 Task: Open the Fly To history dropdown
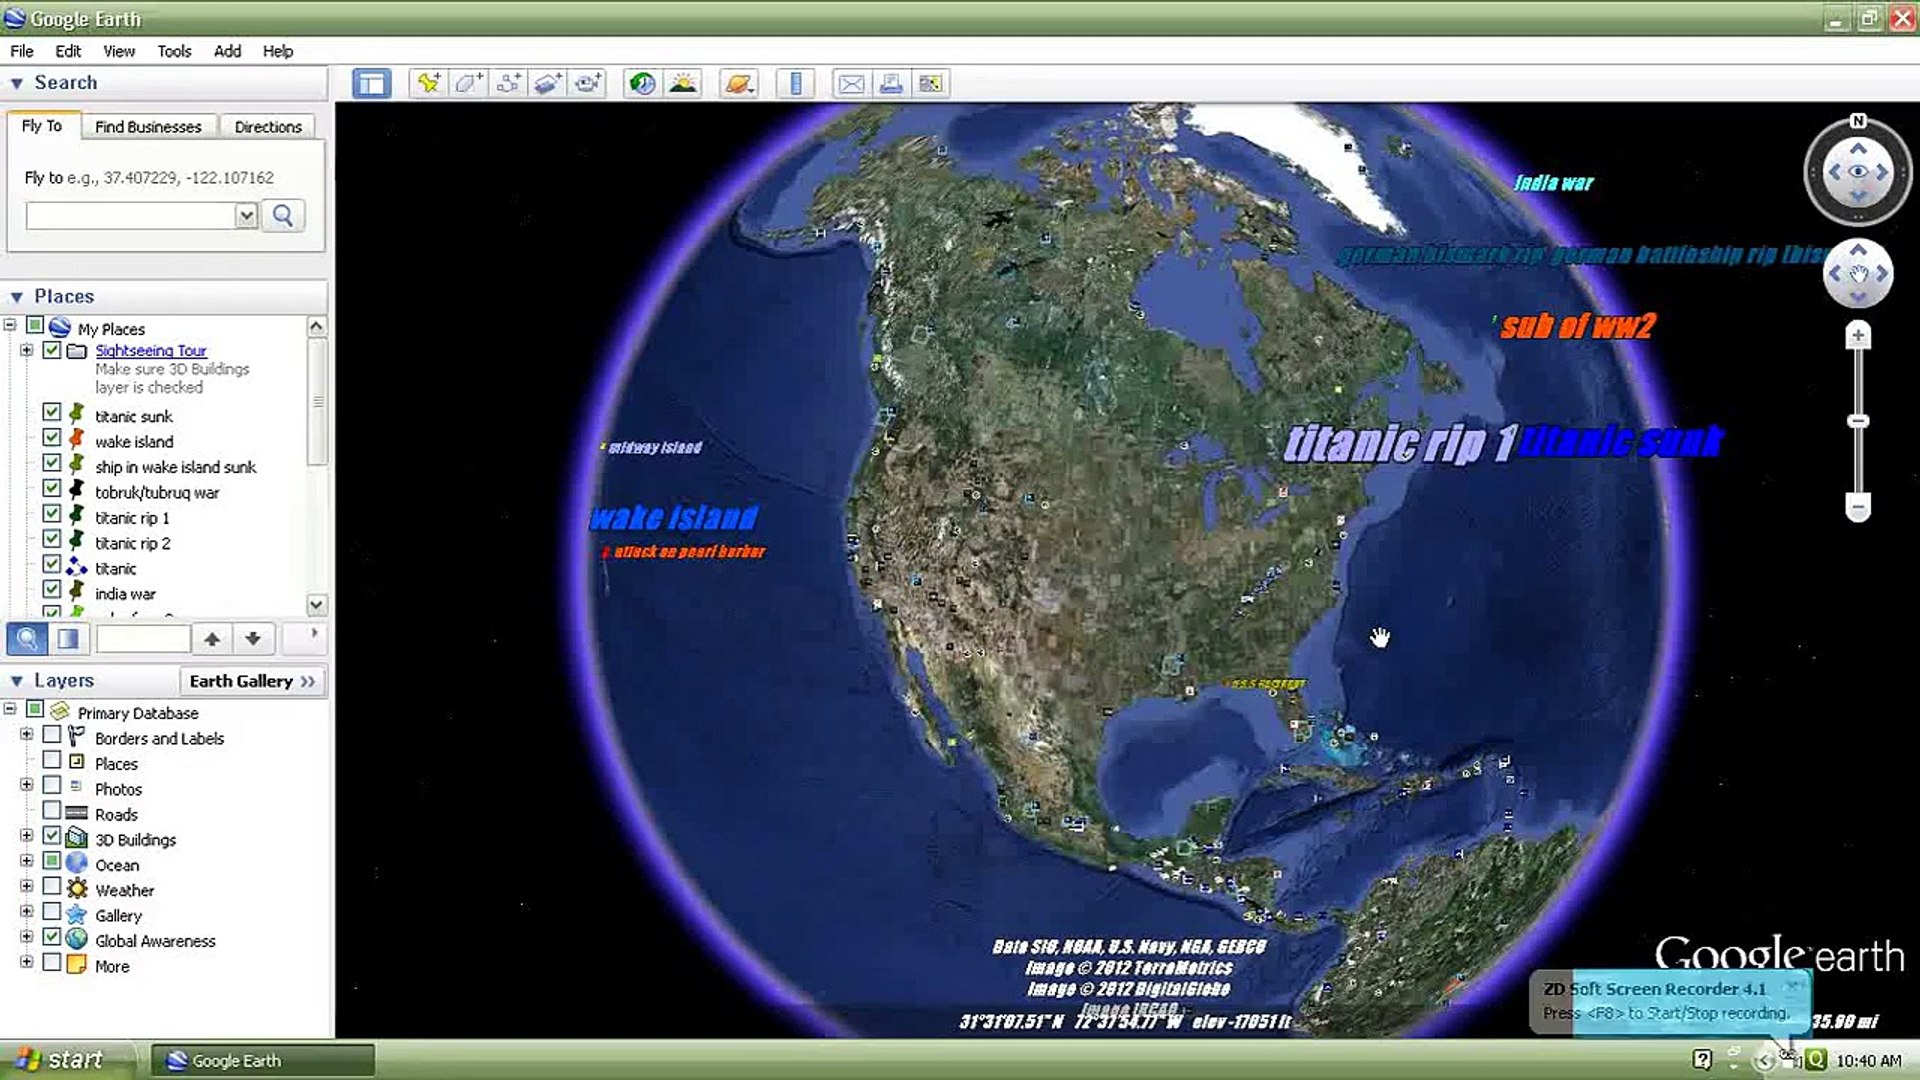(x=246, y=216)
